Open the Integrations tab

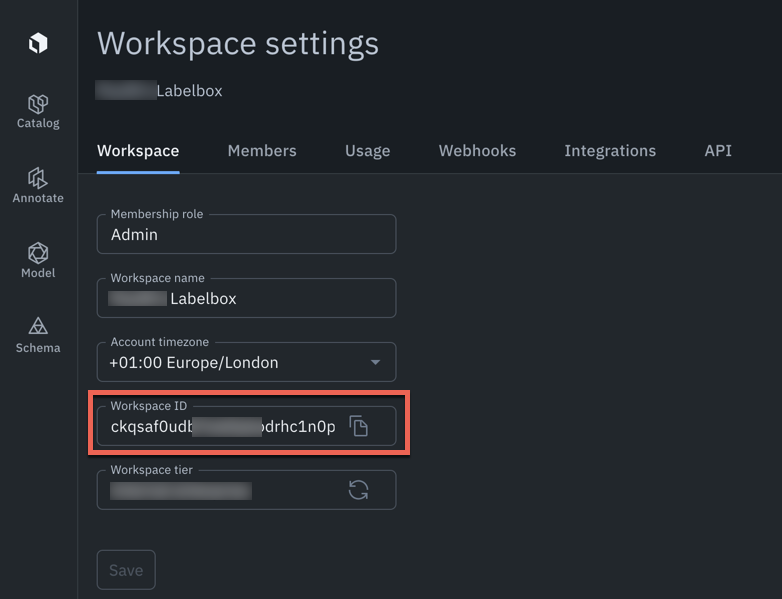pos(610,151)
